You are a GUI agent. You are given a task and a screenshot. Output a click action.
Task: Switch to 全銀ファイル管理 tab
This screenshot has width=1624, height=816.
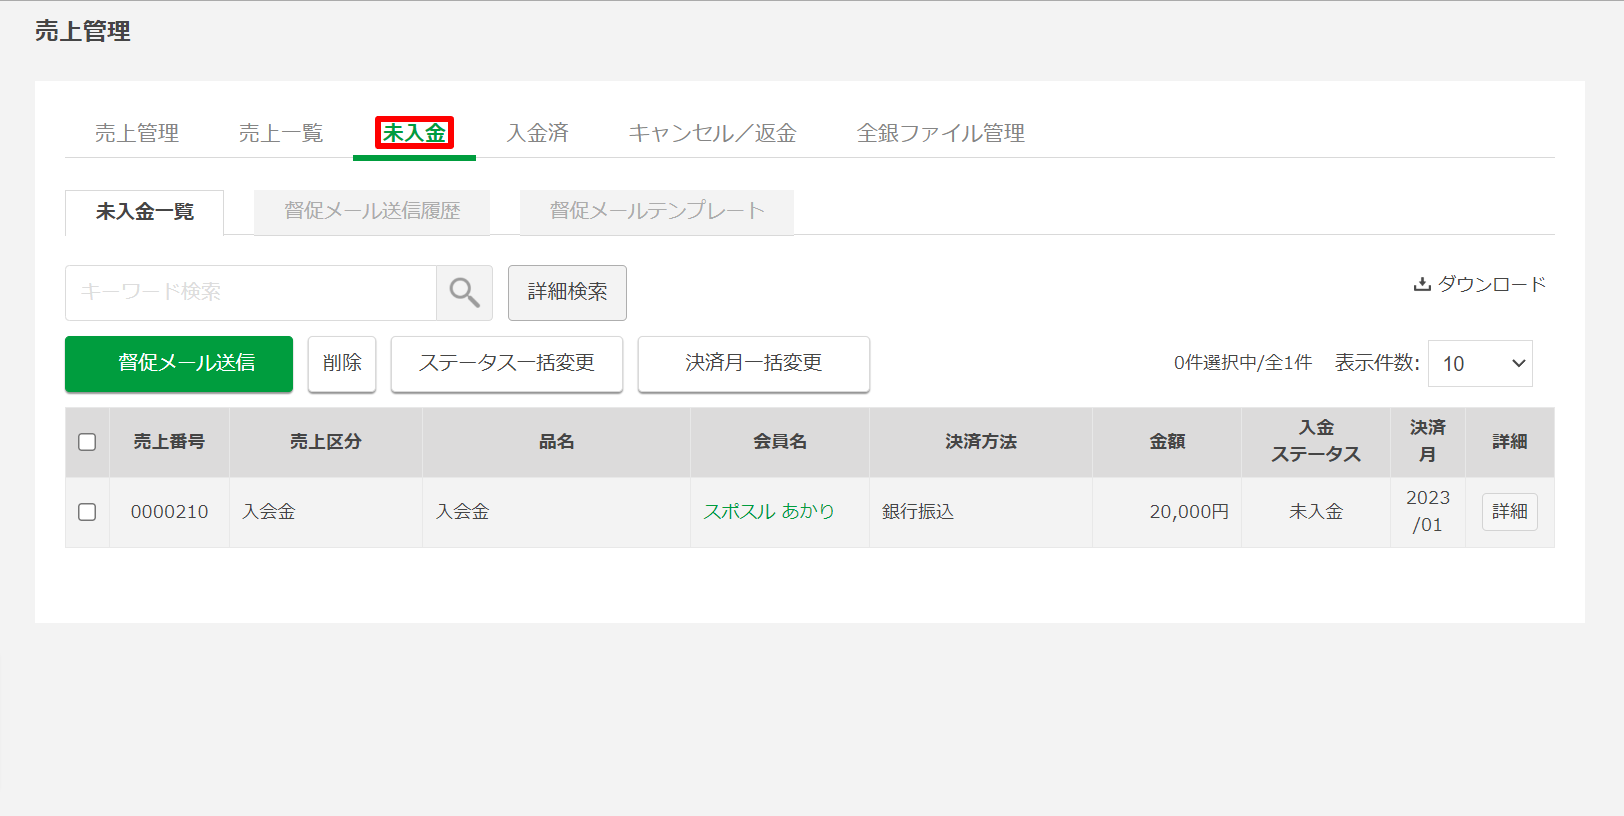pyautogui.click(x=941, y=133)
